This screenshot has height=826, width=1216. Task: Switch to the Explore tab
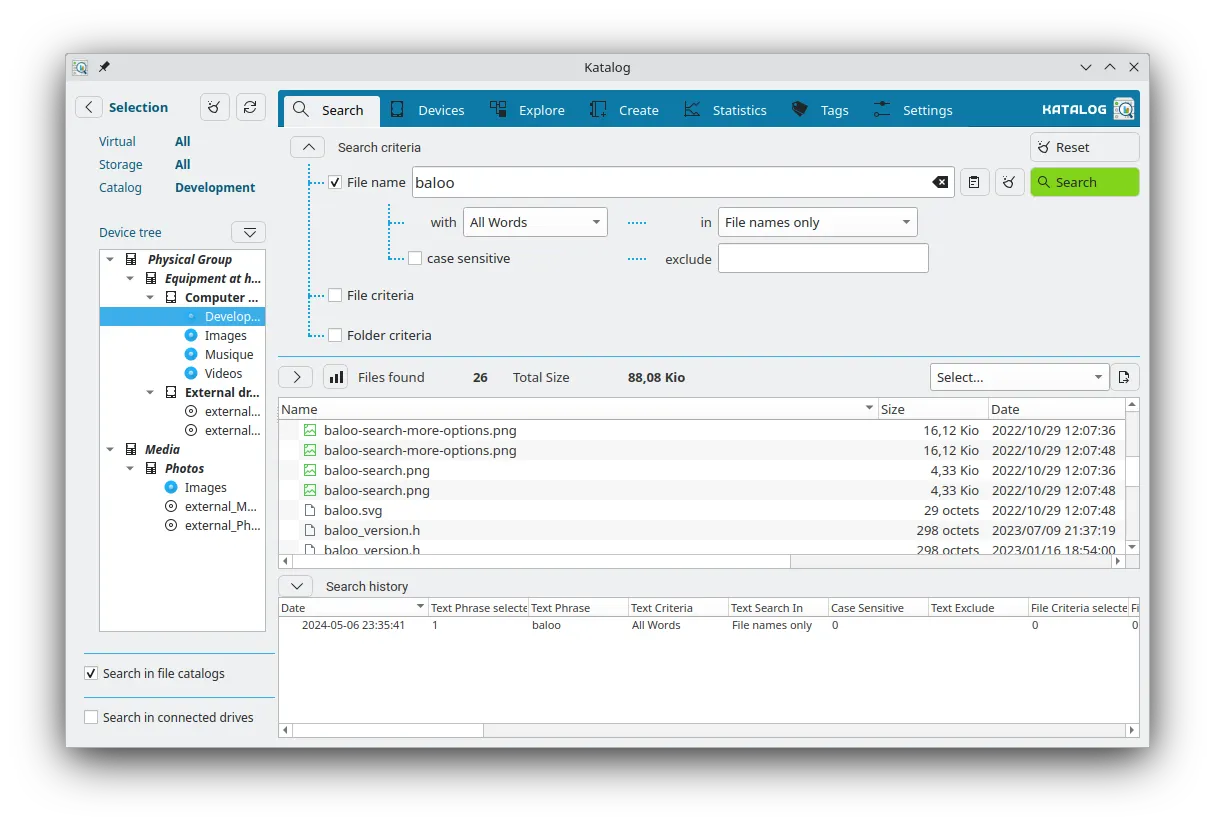(x=528, y=110)
